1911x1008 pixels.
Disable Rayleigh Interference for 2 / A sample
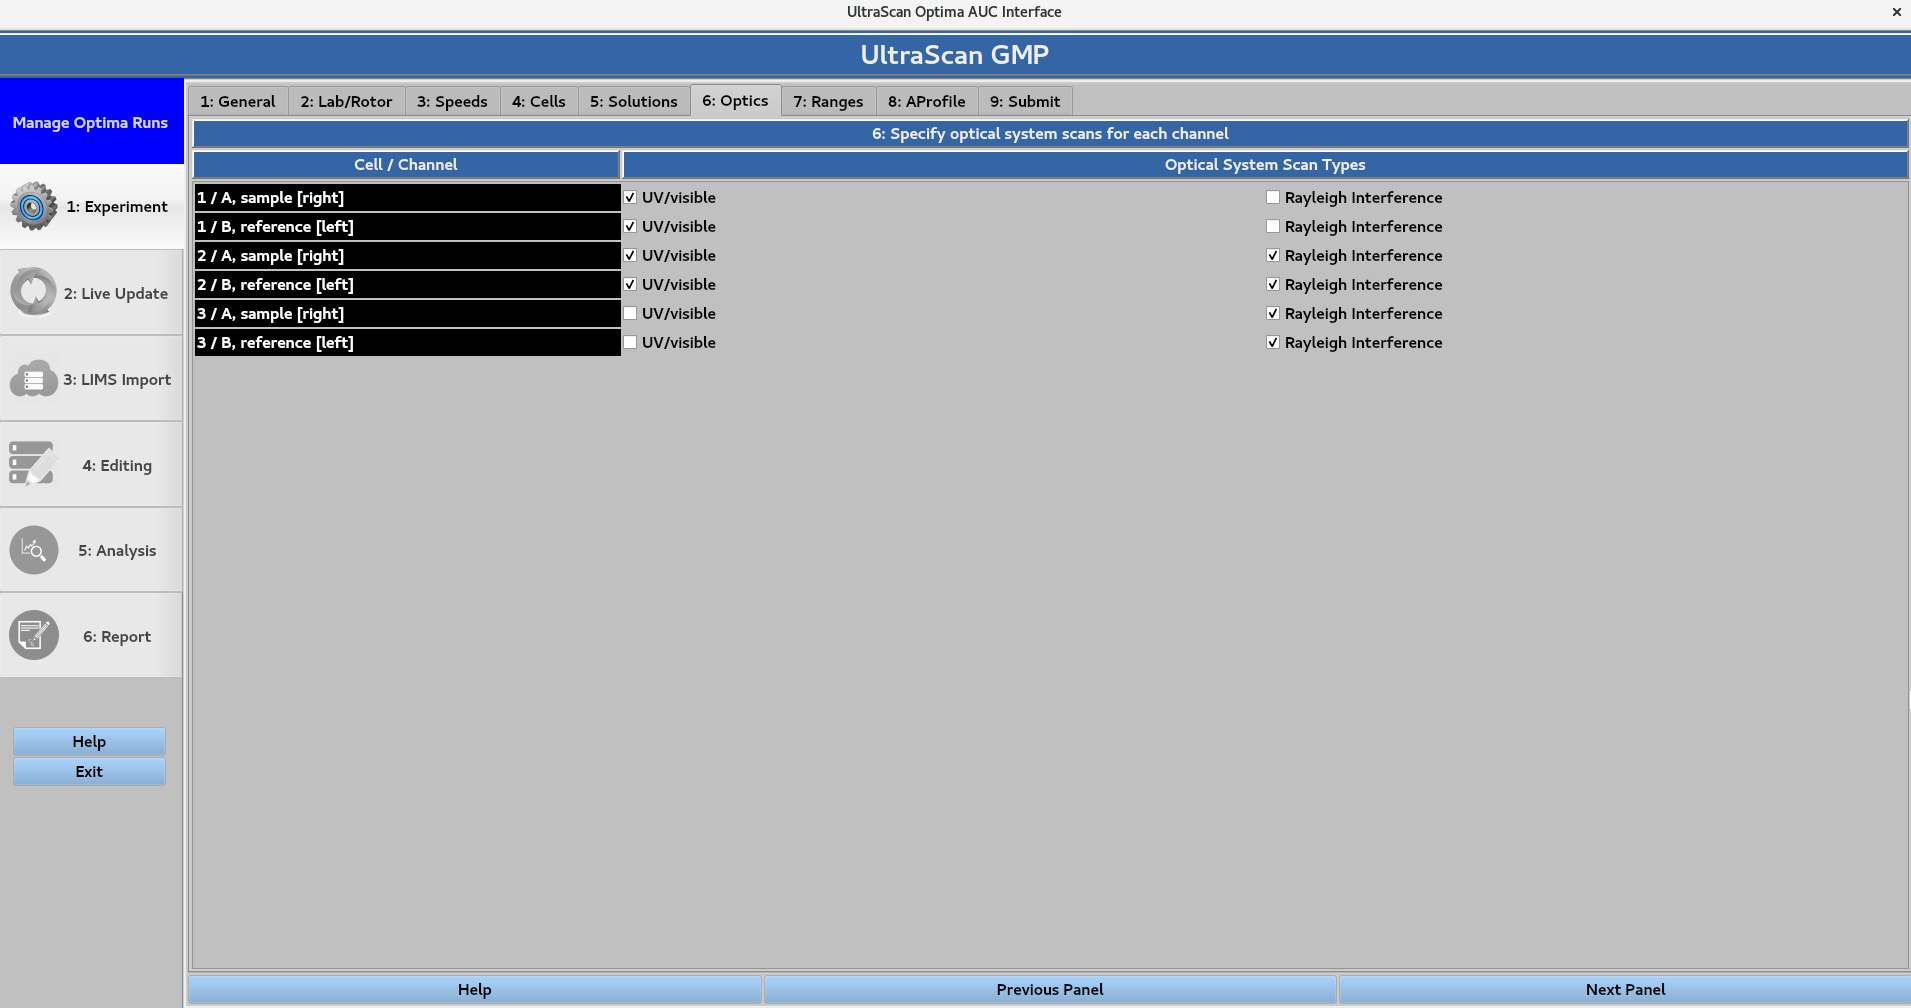pos(1272,255)
